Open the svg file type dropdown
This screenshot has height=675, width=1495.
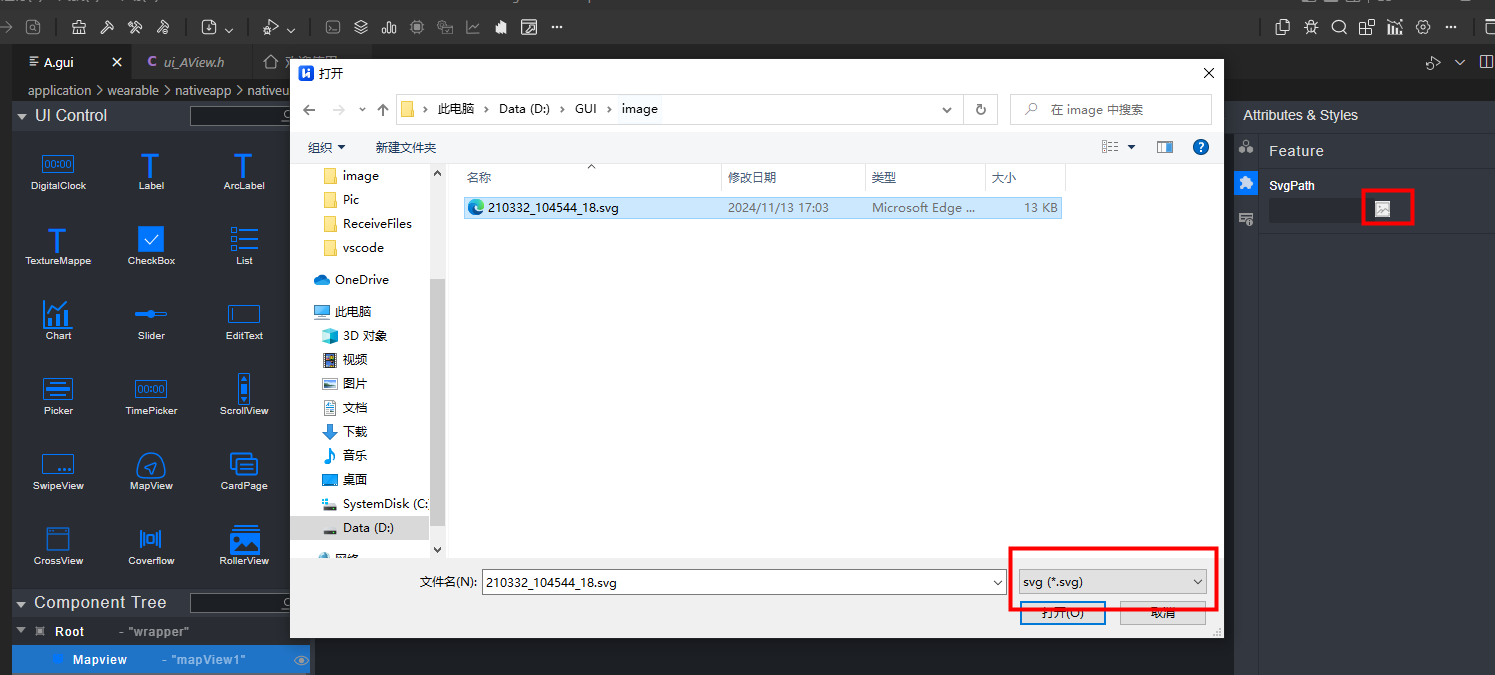click(x=1112, y=582)
